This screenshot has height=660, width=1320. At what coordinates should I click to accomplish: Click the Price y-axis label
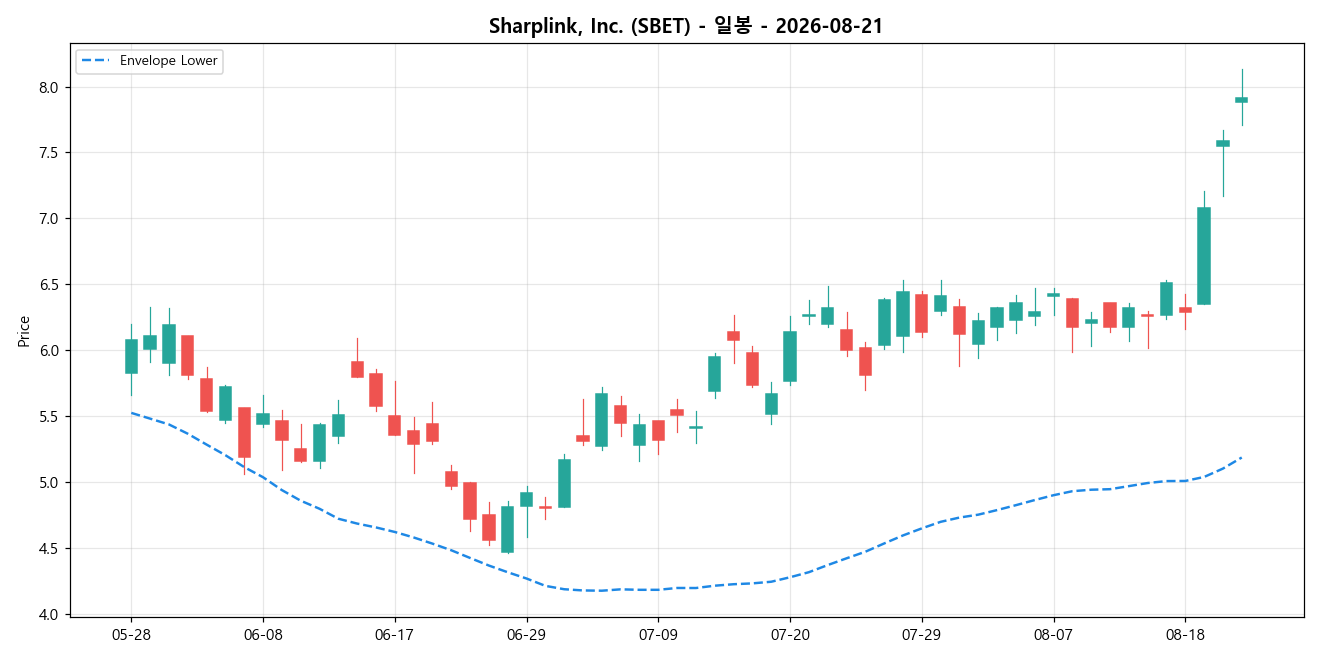coord(24,330)
